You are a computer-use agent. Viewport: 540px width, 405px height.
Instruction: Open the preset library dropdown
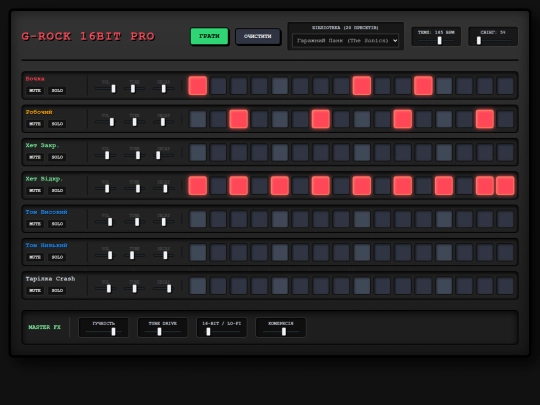click(x=345, y=41)
